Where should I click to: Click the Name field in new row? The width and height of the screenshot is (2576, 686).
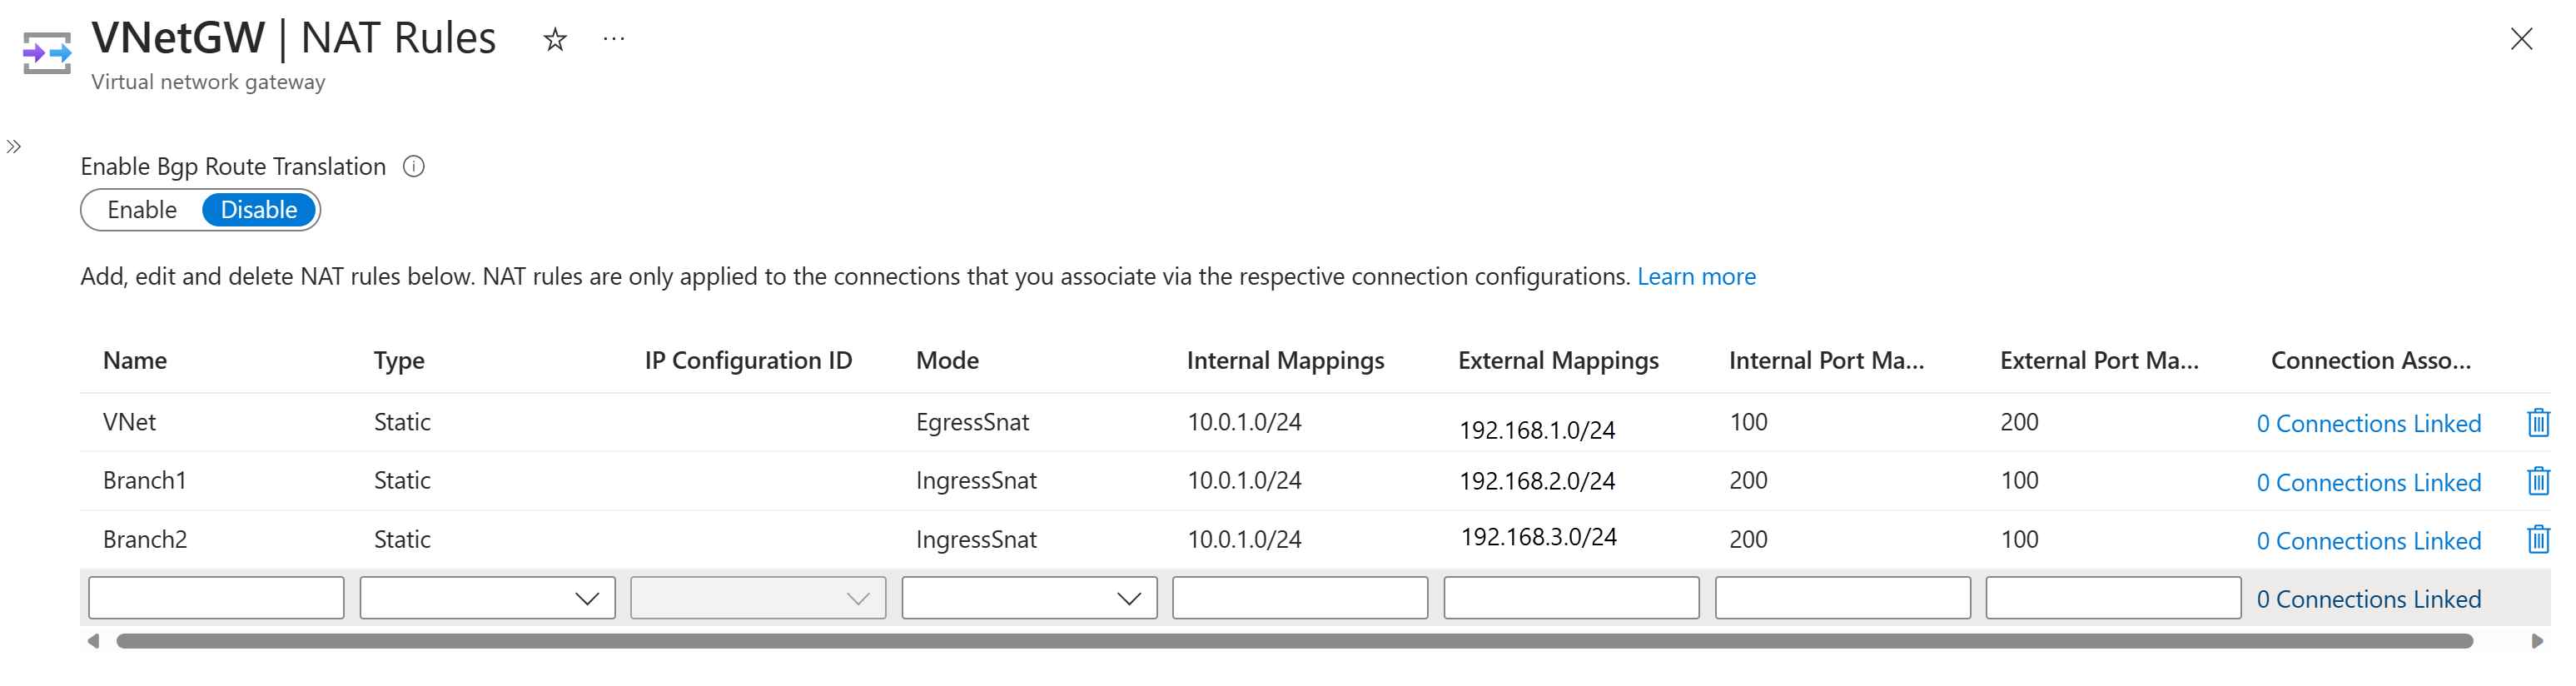pyautogui.click(x=216, y=598)
